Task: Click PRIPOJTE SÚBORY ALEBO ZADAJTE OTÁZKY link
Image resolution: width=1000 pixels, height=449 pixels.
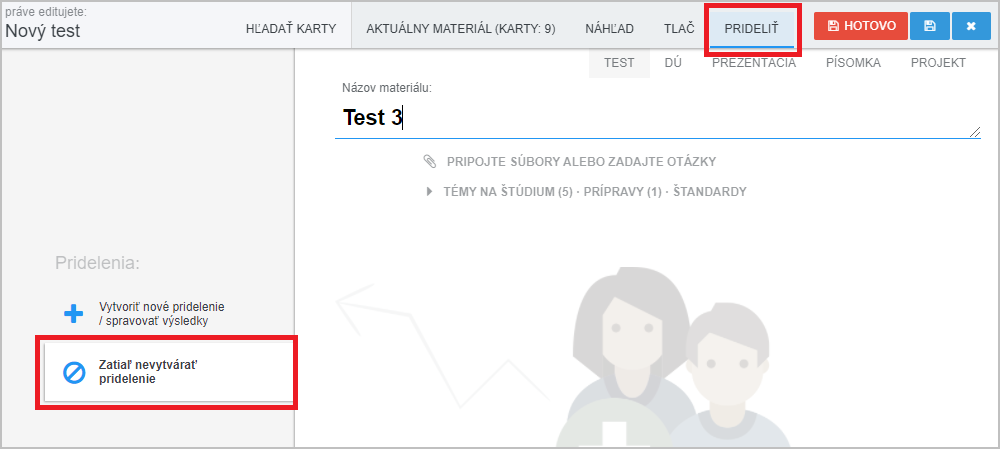Action: tap(581, 161)
